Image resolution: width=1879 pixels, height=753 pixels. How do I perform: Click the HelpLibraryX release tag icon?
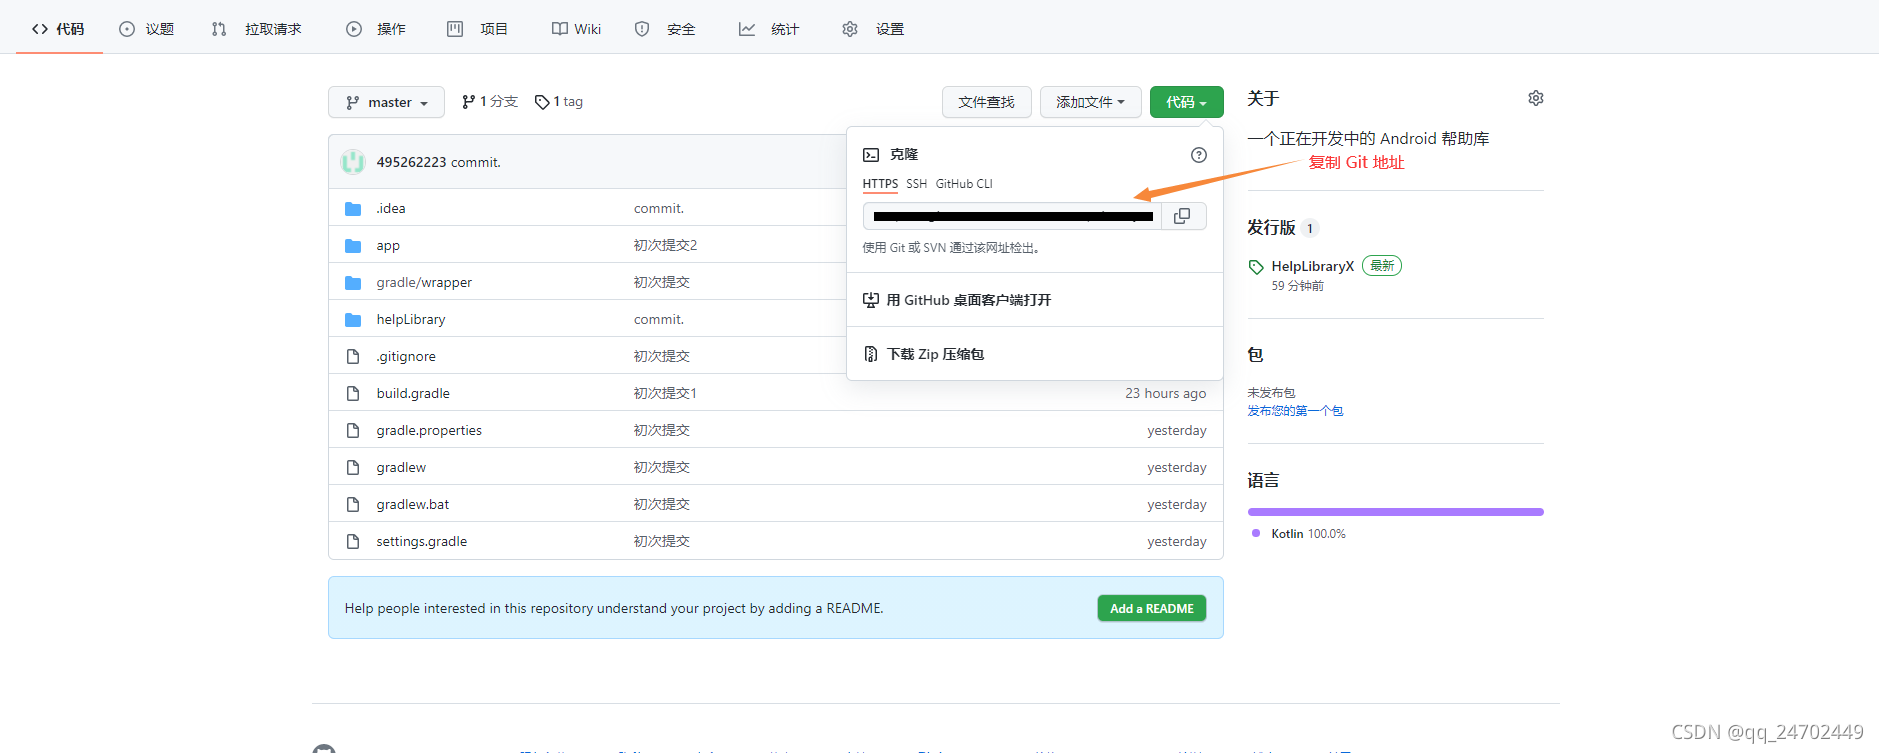point(1256,267)
